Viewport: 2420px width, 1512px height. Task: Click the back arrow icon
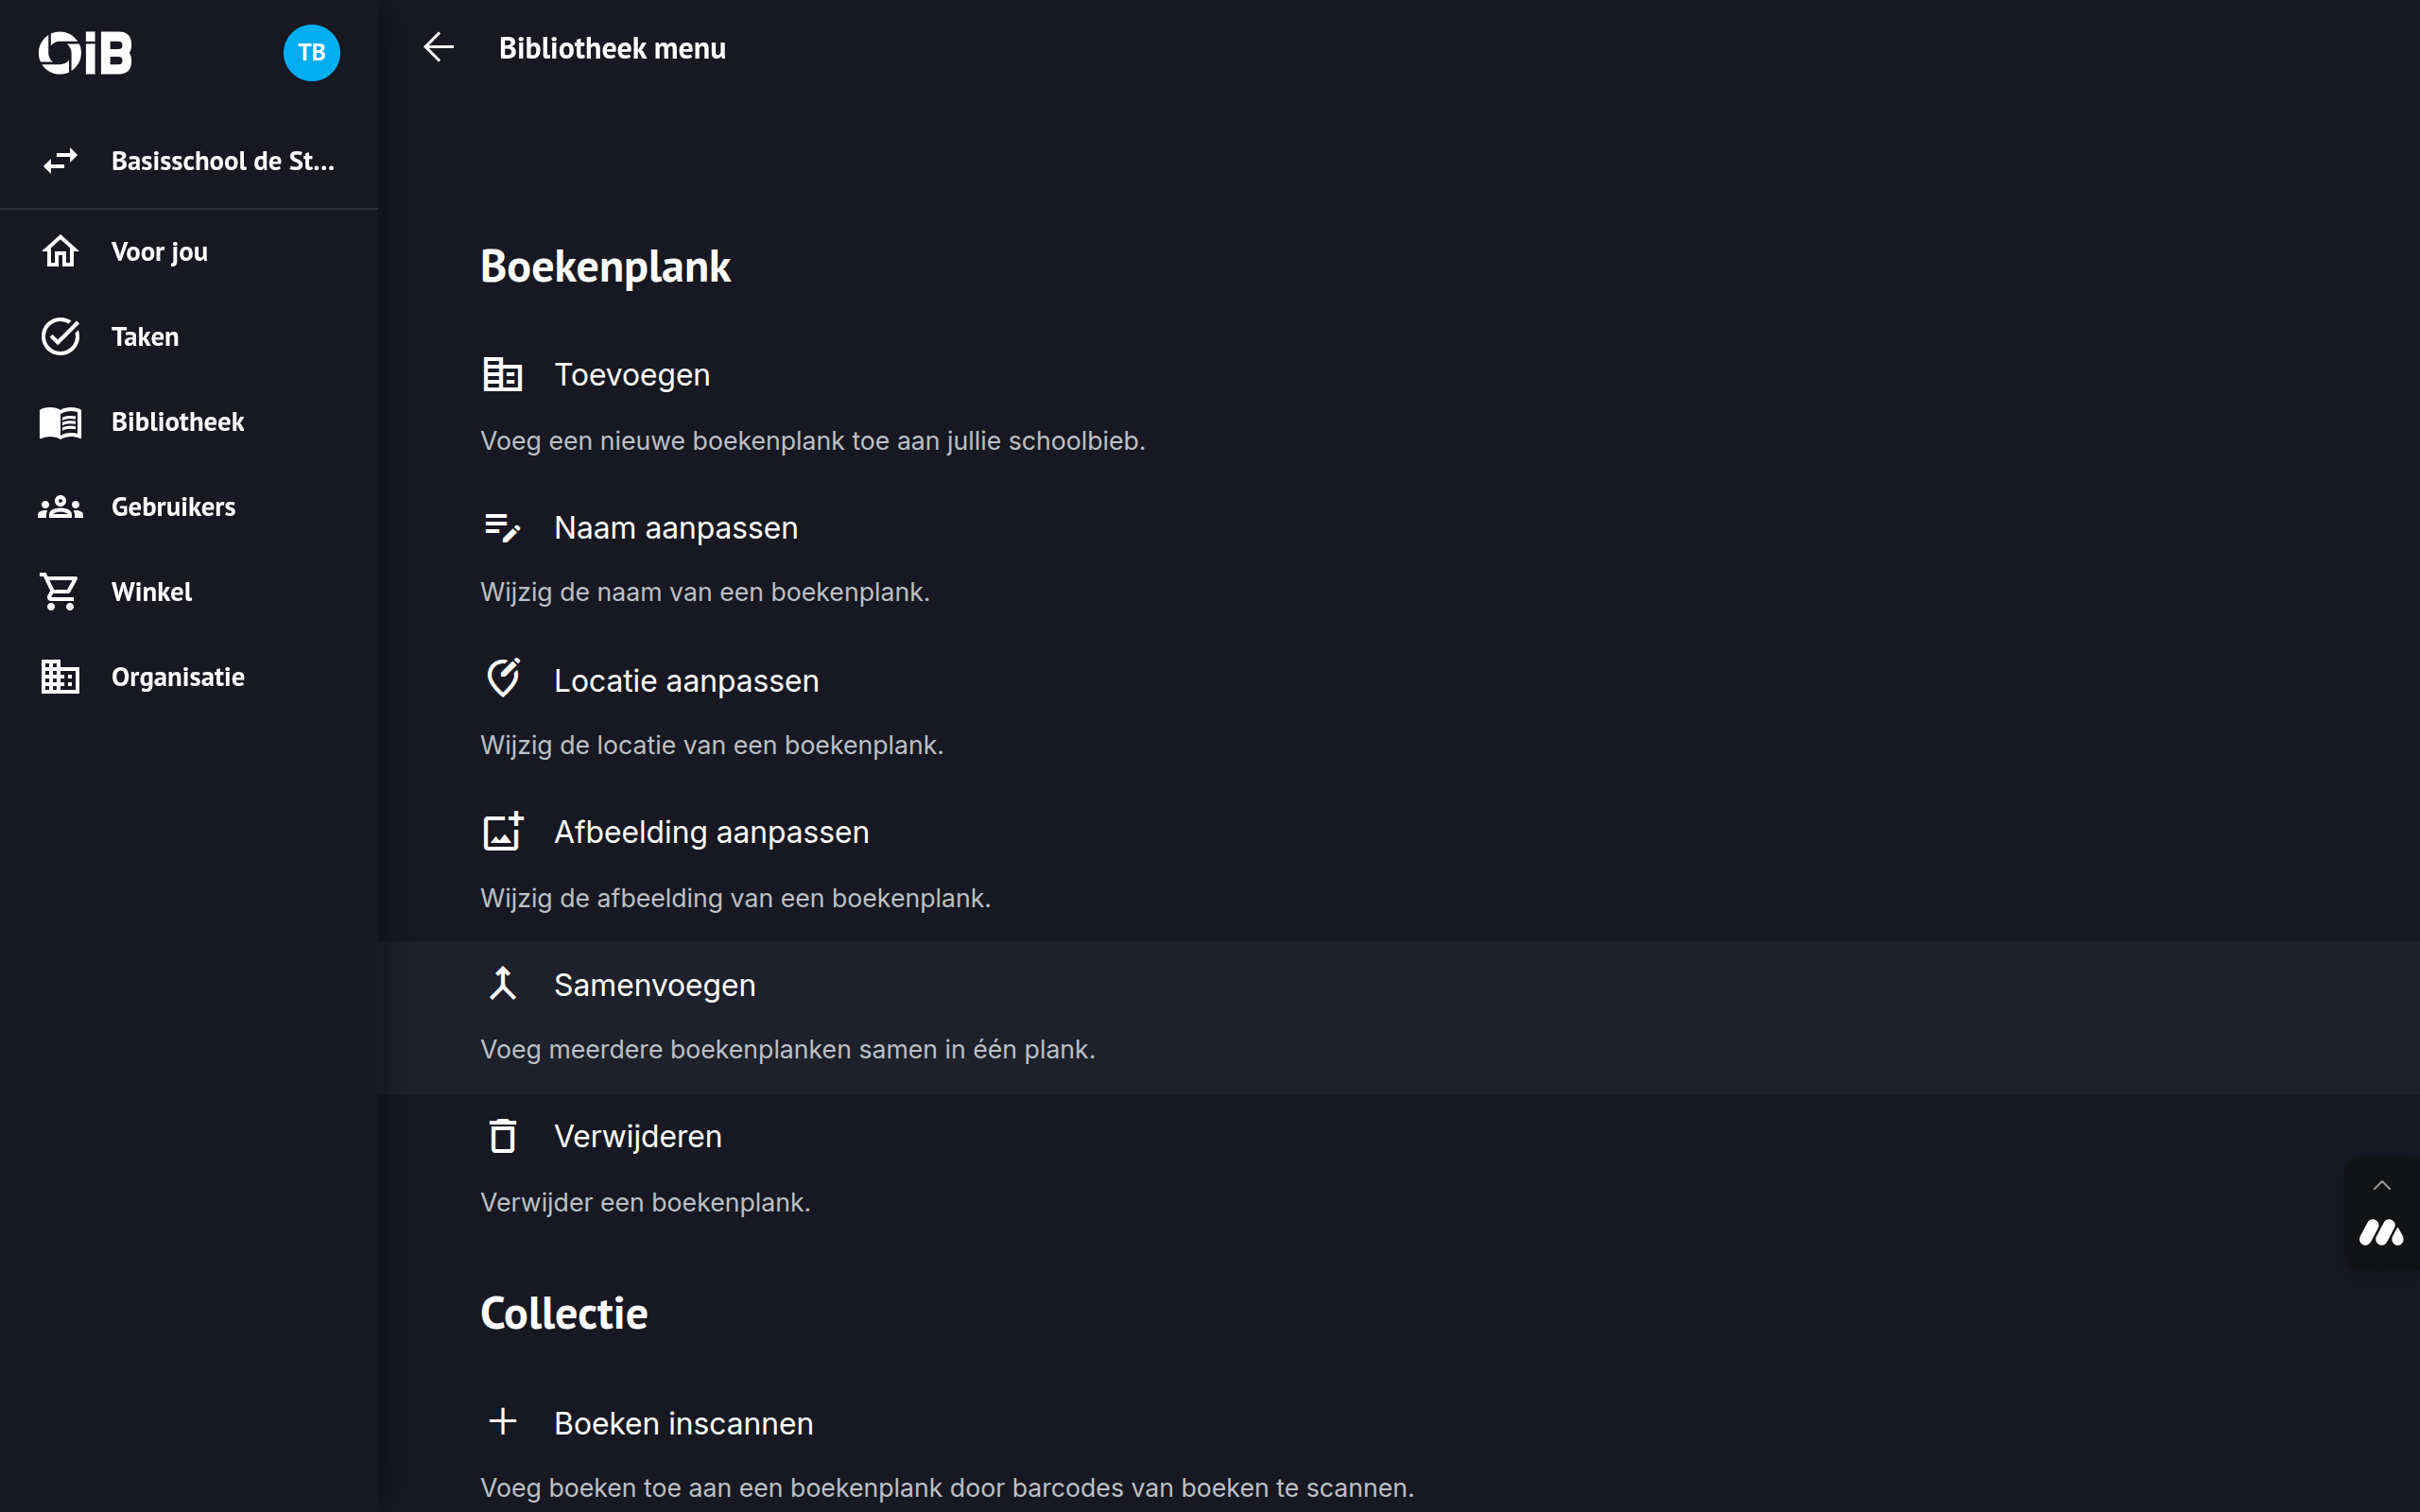coord(438,47)
